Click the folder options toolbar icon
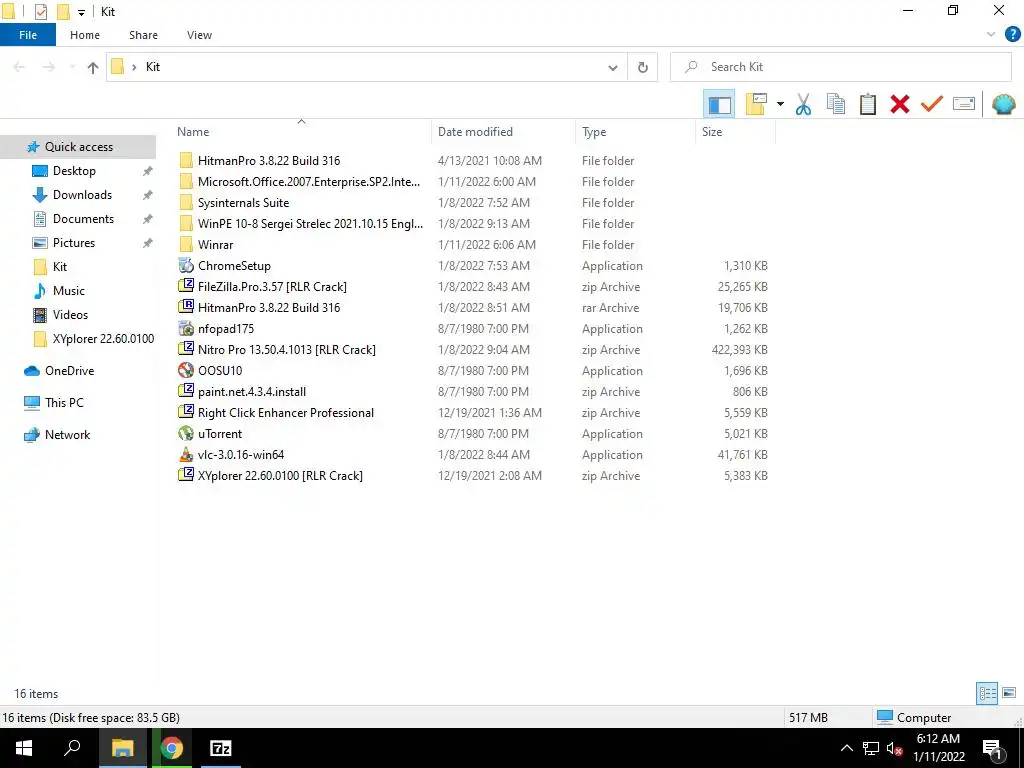This screenshot has height=768, width=1024. 756,104
